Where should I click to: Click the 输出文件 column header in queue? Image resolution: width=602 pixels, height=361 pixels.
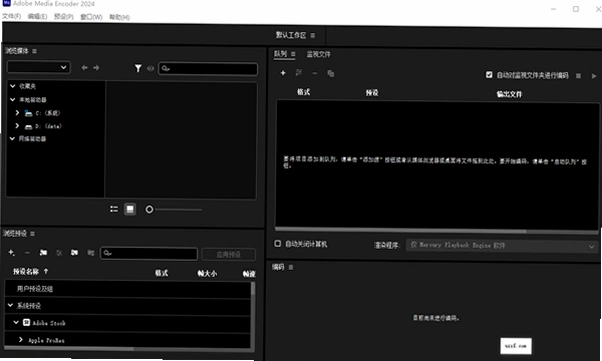509,94
